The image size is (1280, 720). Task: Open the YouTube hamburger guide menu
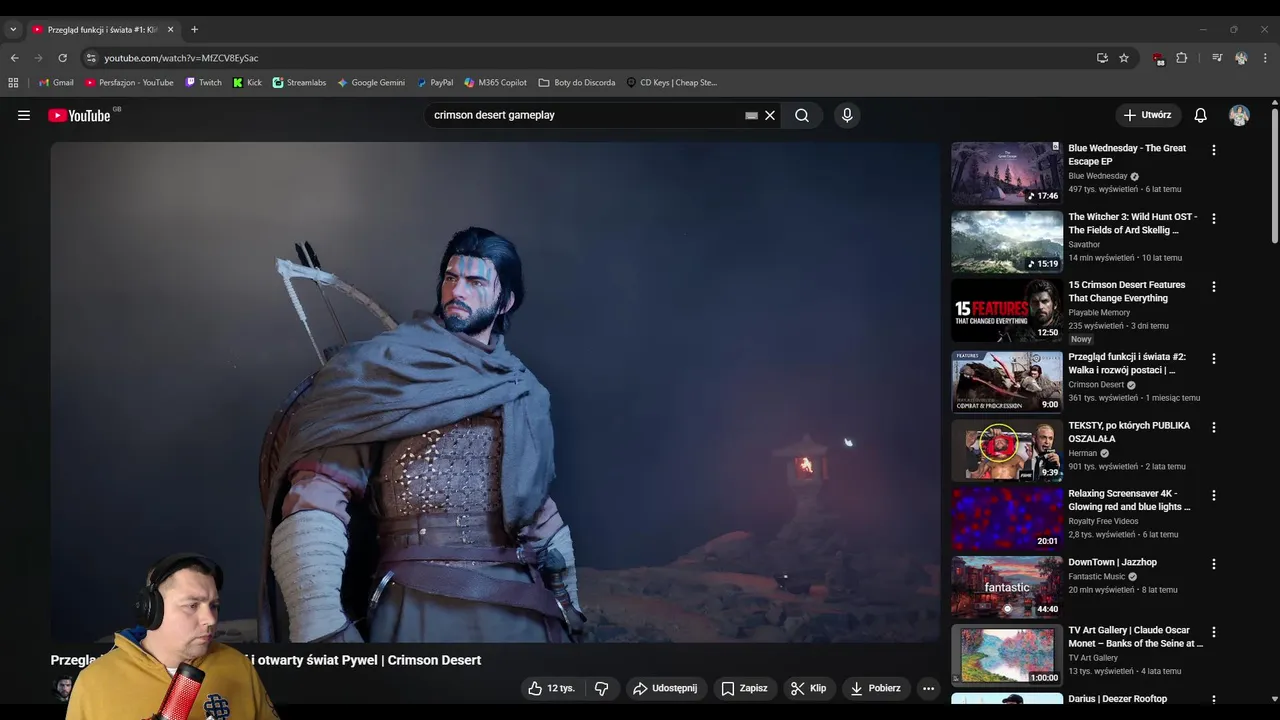24,115
